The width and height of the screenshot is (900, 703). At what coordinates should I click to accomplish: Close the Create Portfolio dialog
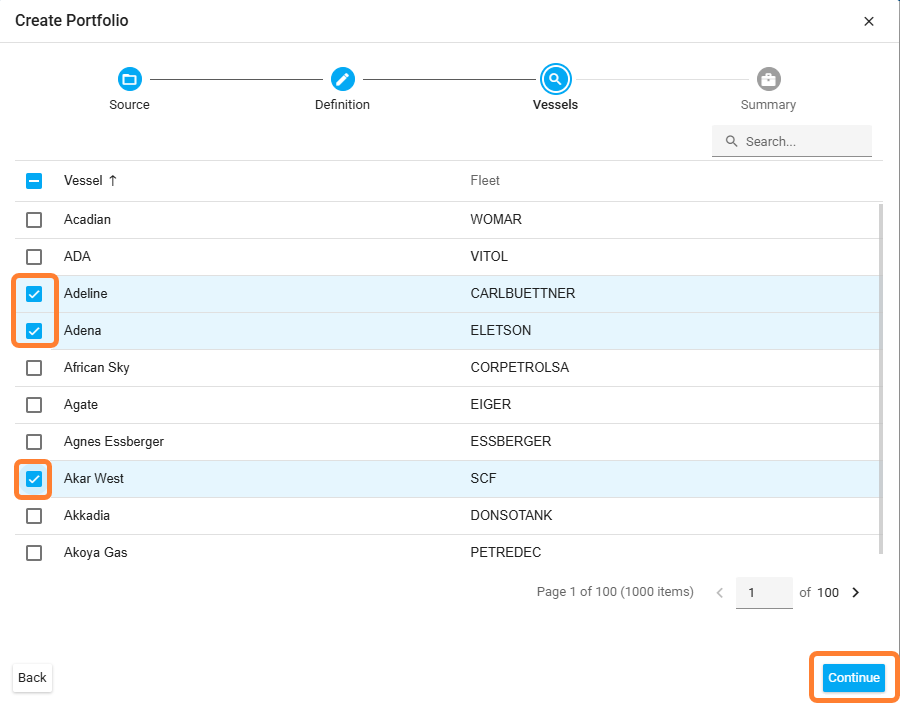coord(869,21)
